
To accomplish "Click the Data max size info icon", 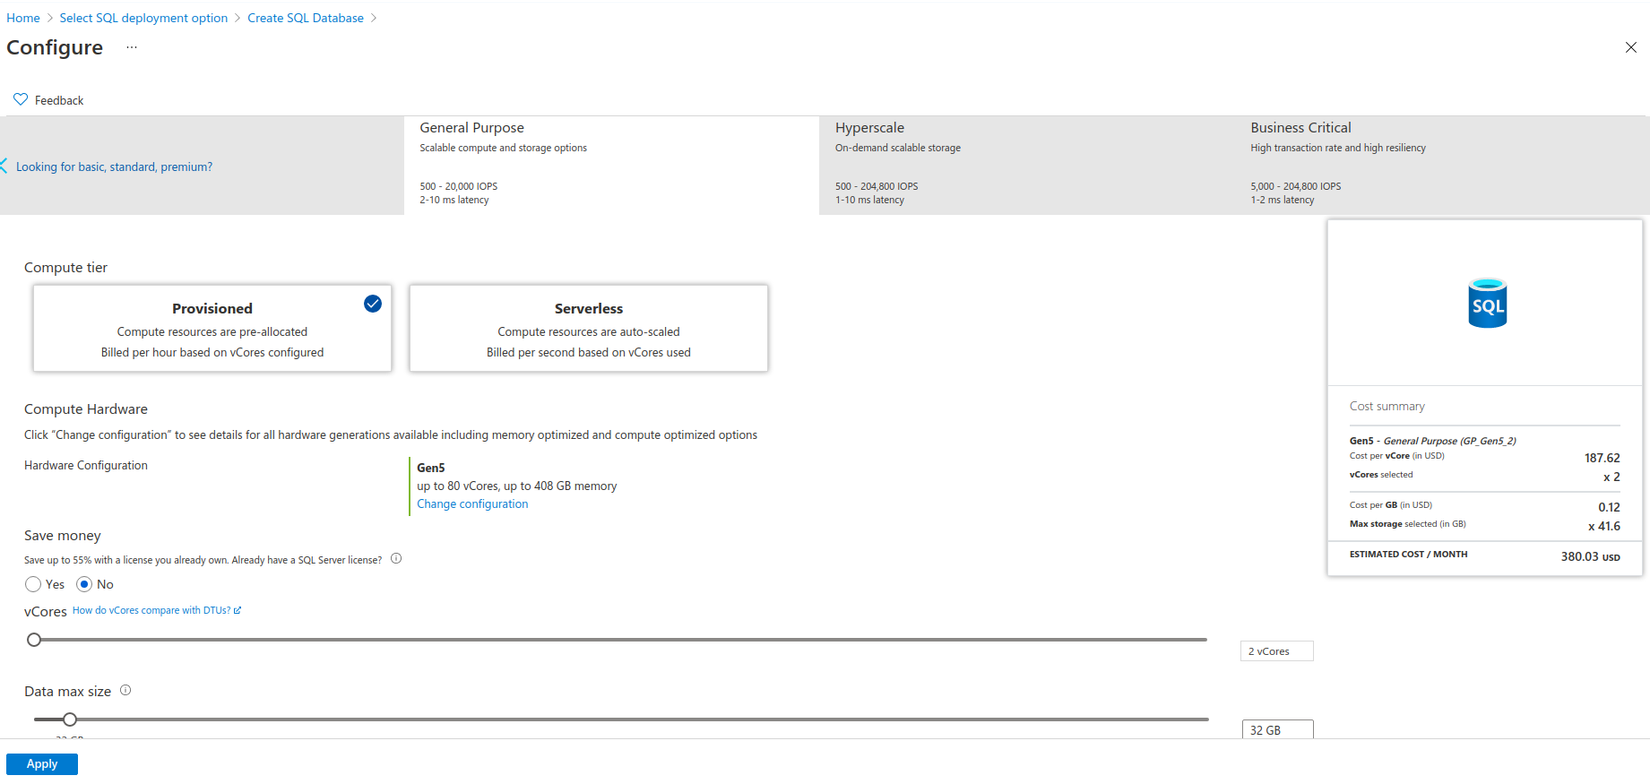I will (x=125, y=690).
